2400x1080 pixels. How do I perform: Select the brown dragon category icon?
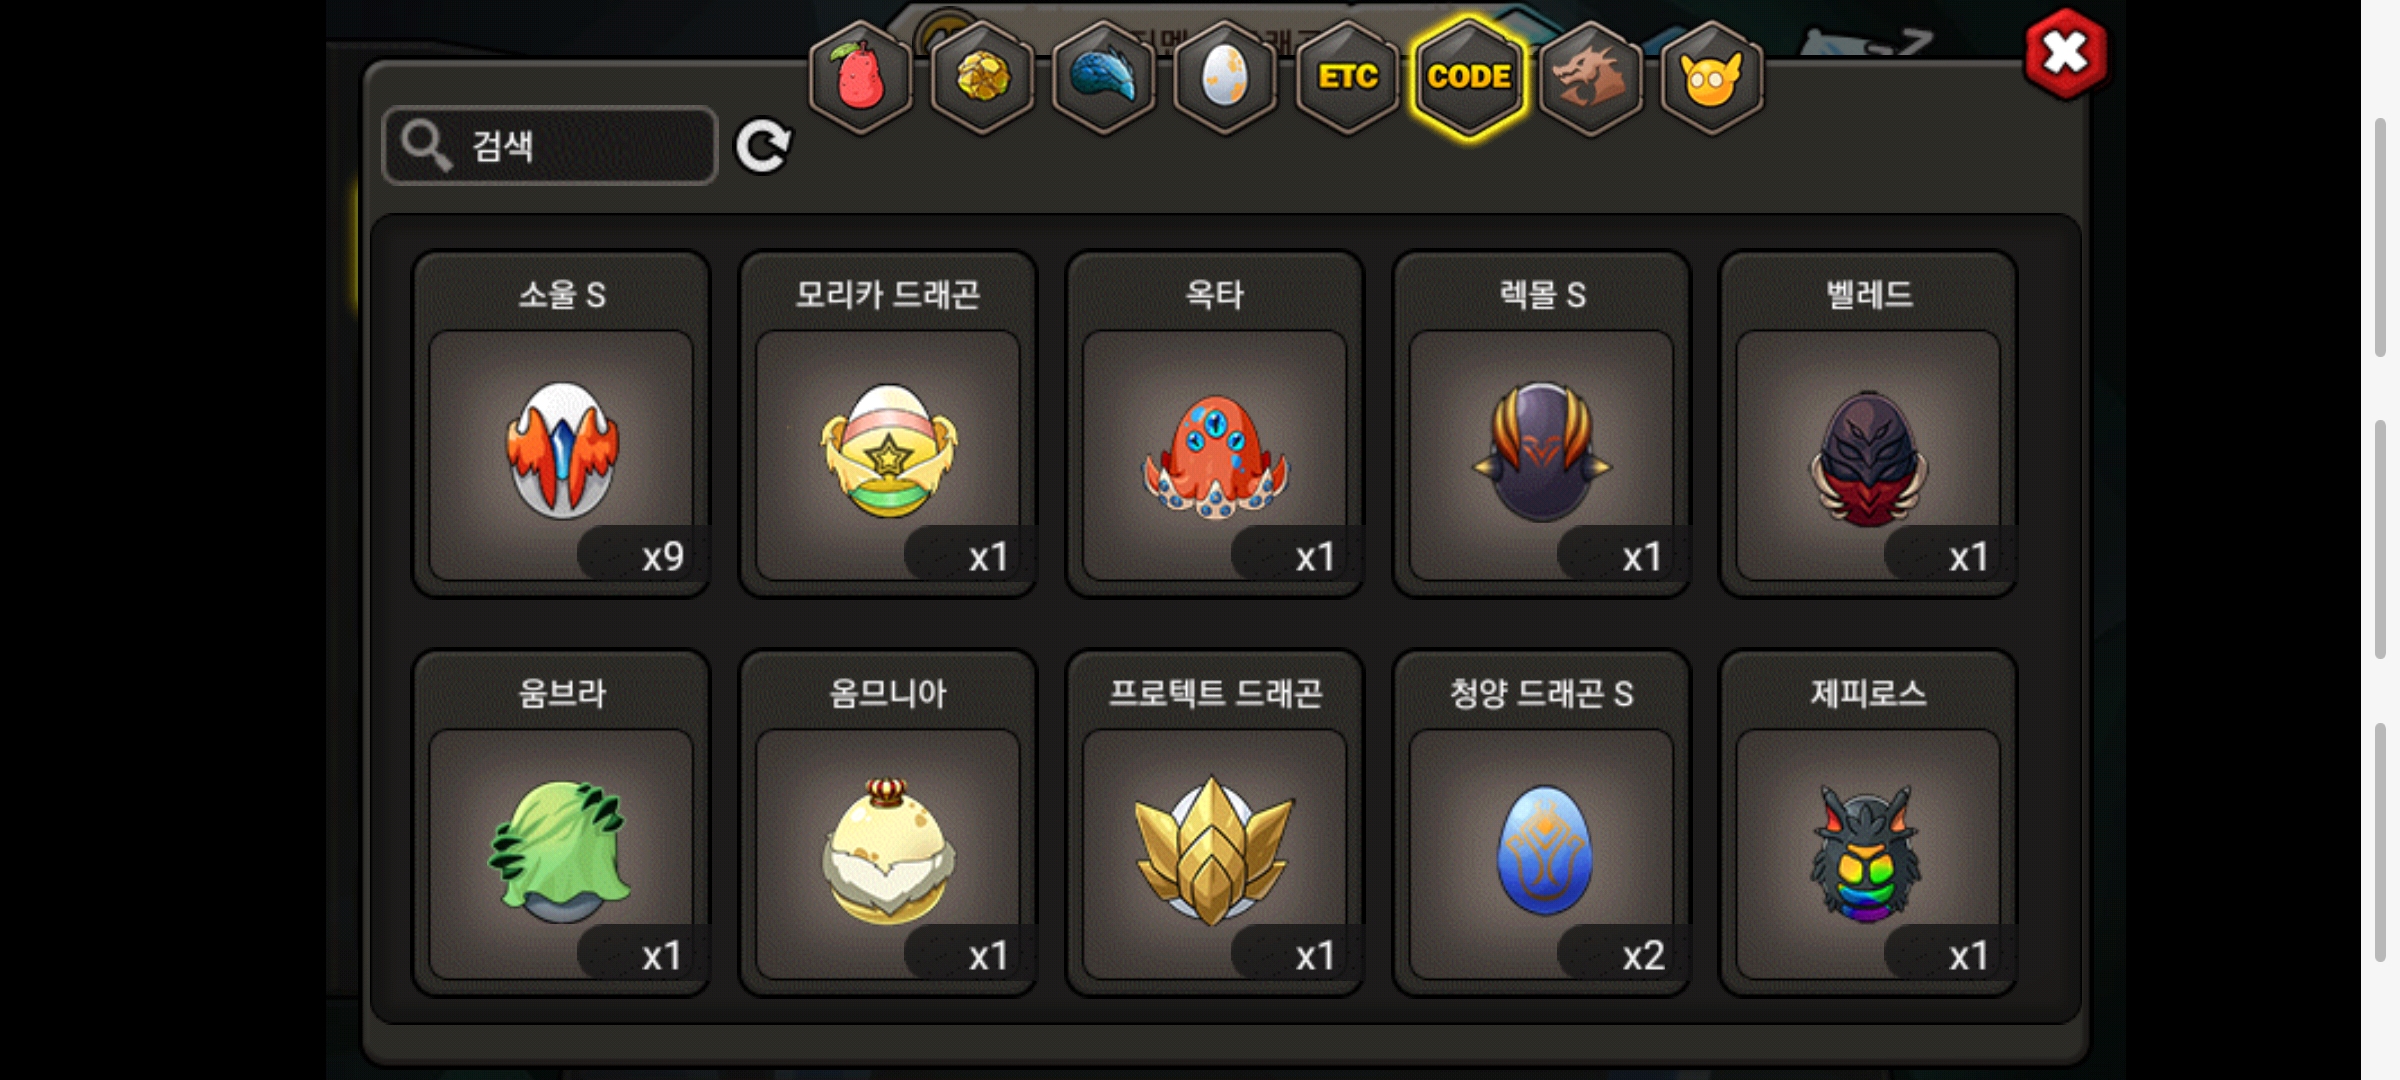coord(1590,77)
